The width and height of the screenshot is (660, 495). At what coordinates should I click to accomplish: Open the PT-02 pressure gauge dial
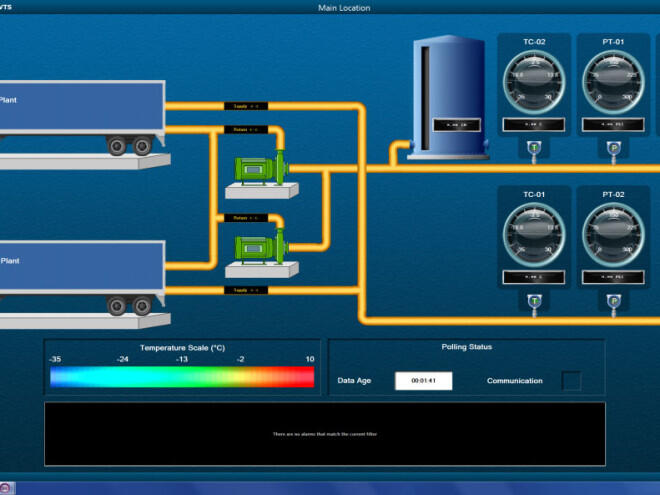(x=613, y=234)
